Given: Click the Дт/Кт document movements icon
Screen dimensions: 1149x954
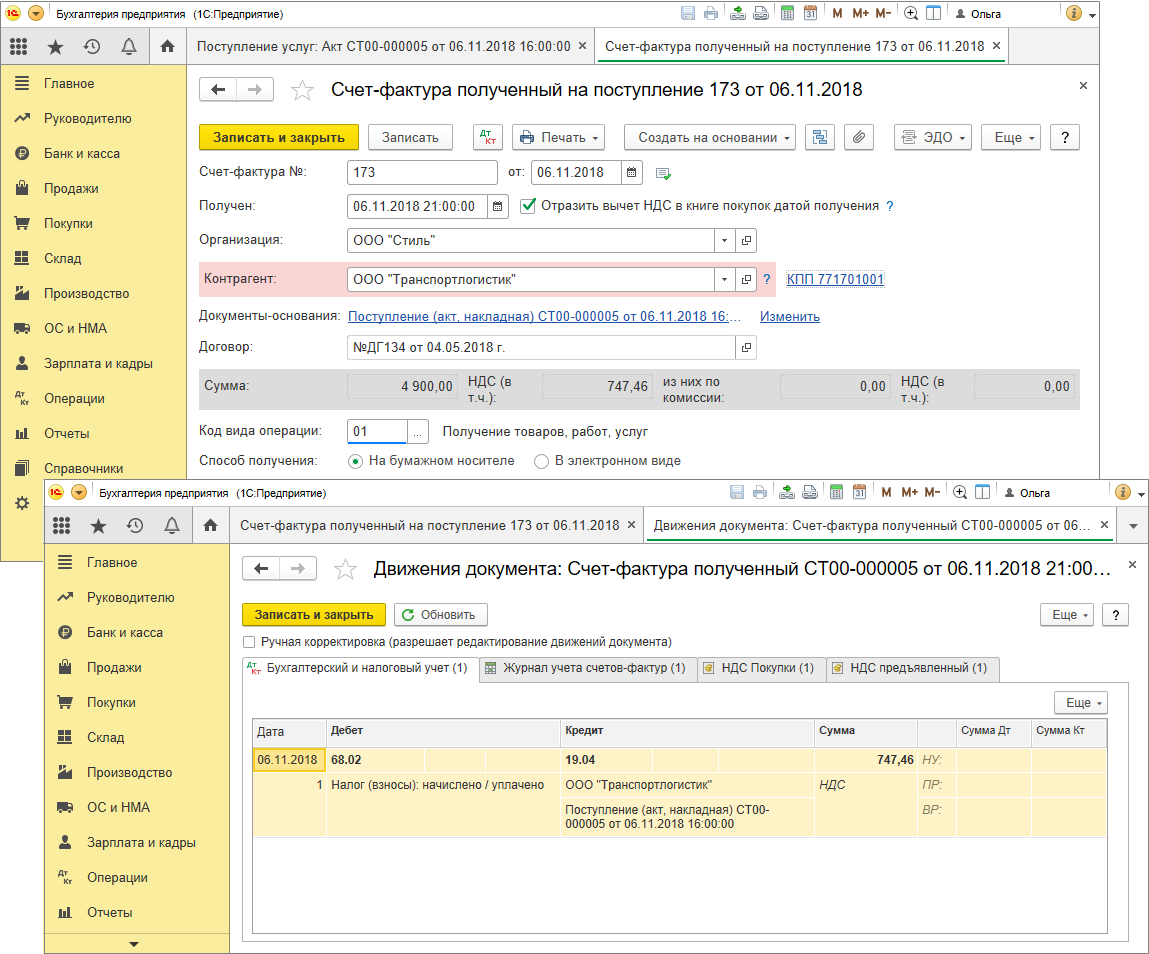Looking at the screenshot, I should coord(487,138).
